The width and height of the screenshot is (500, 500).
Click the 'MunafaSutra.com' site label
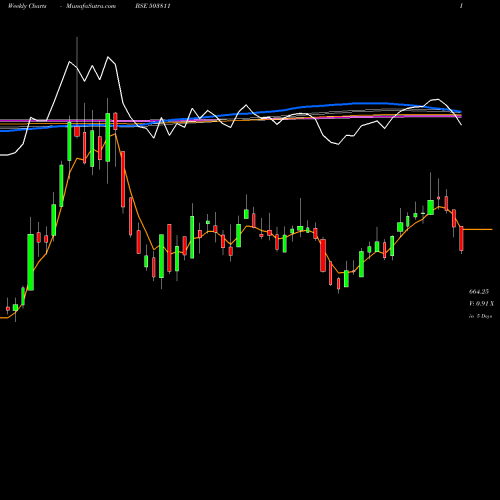pos(91,6)
